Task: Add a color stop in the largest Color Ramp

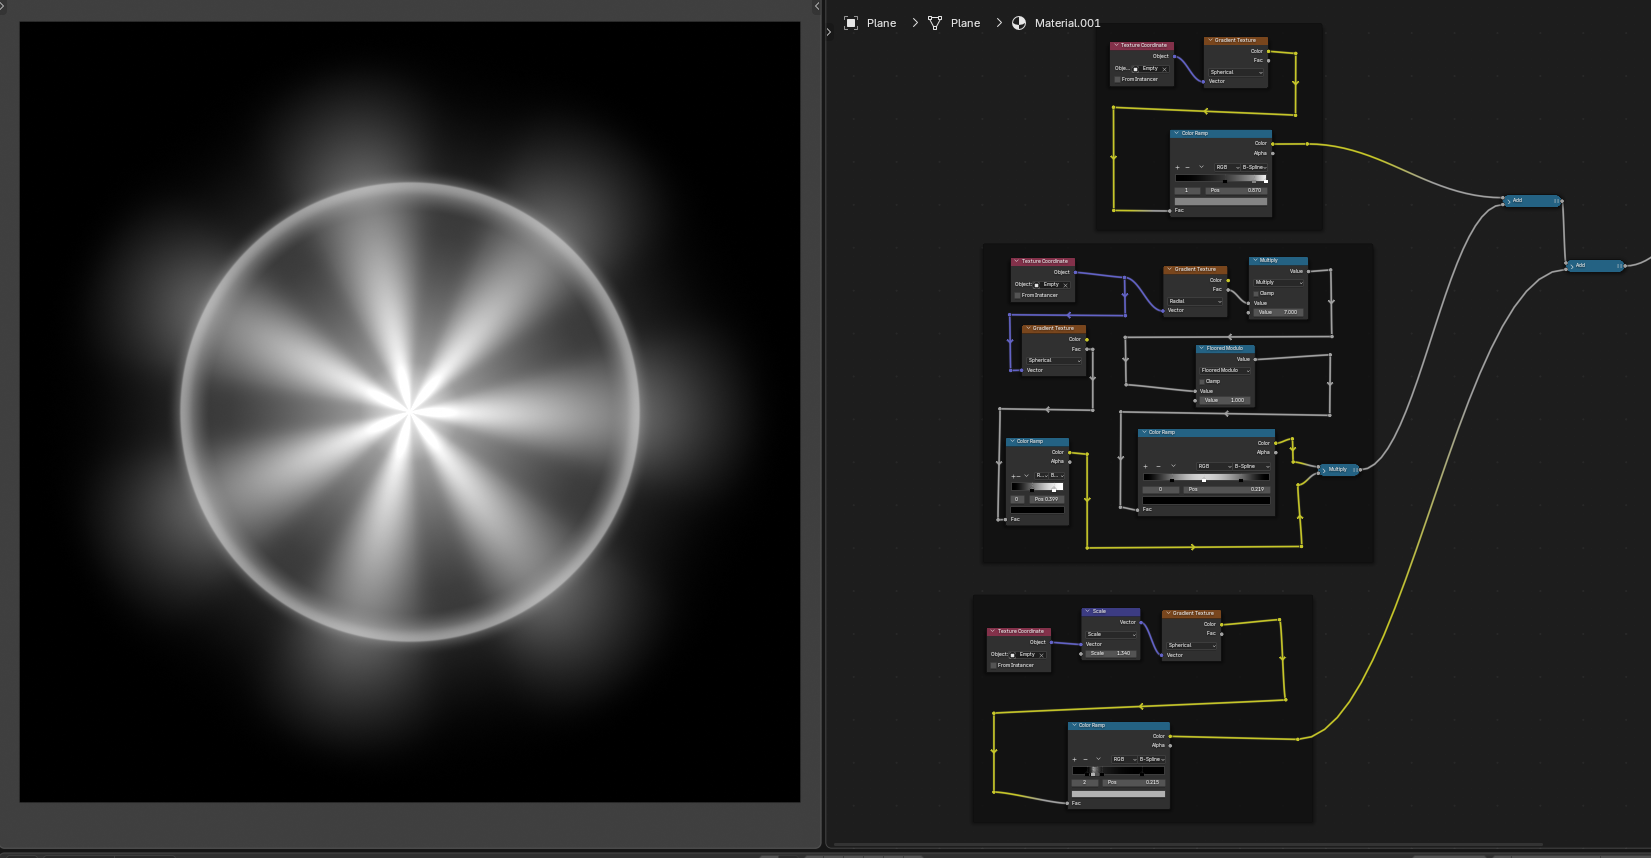Action: click(x=1146, y=466)
